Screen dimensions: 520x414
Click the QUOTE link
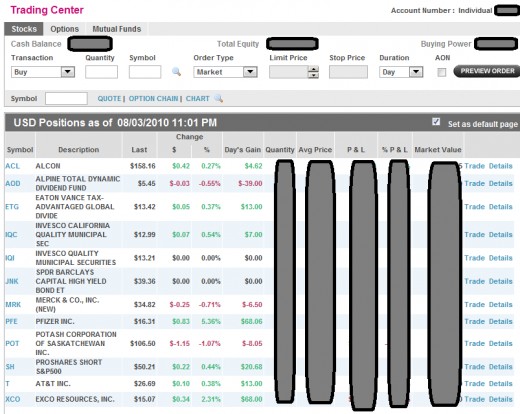tap(109, 99)
